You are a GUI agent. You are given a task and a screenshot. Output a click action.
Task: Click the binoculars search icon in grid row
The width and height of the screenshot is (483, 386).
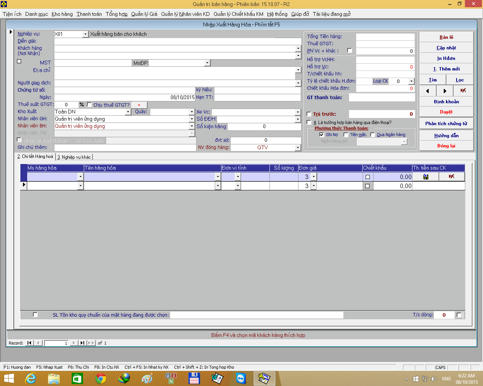(426, 177)
